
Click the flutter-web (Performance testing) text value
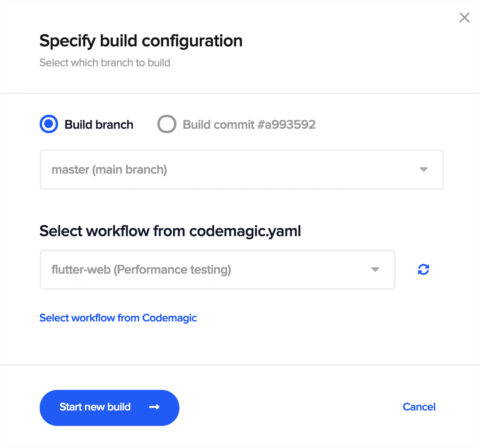point(141,269)
